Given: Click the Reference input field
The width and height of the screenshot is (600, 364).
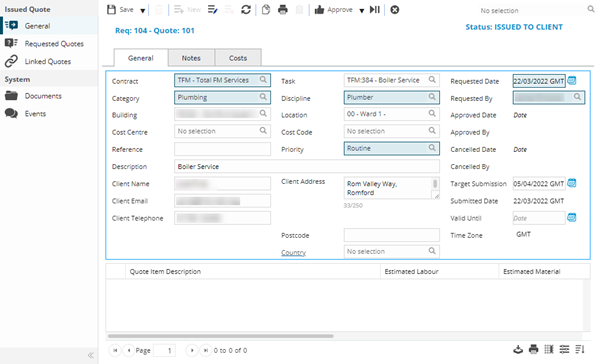Looking at the screenshot, I should tap(222, 149).
